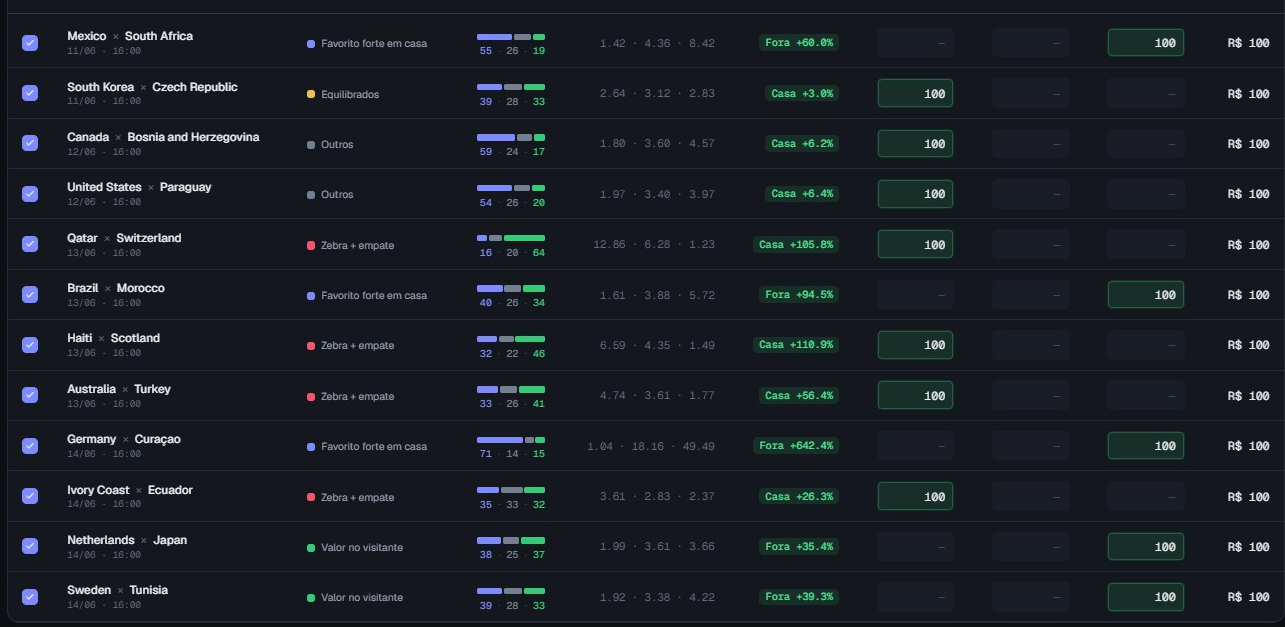Click the odds 1.99 · 3.61 · 3.66
Screen dimensions: 1285x627
pos(657,546)
